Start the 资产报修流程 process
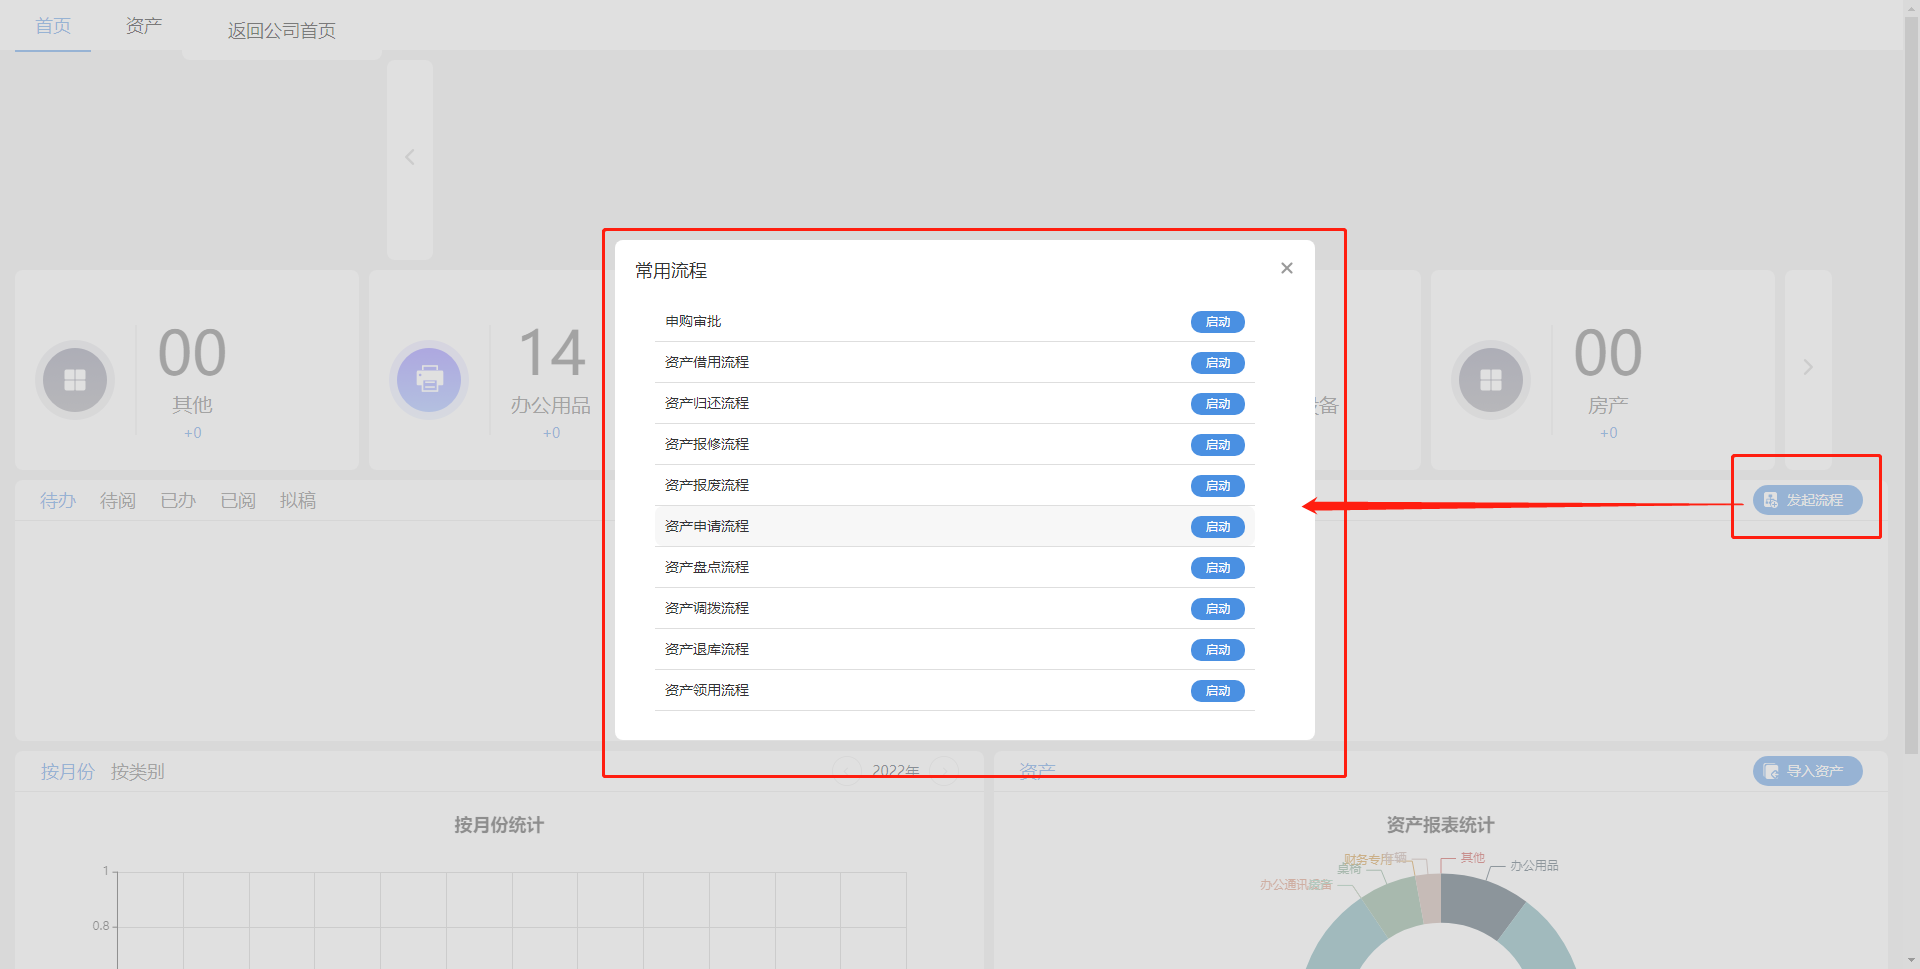Image resolution: width=1920 pixels, height=969 pixels. (1217, 445)
